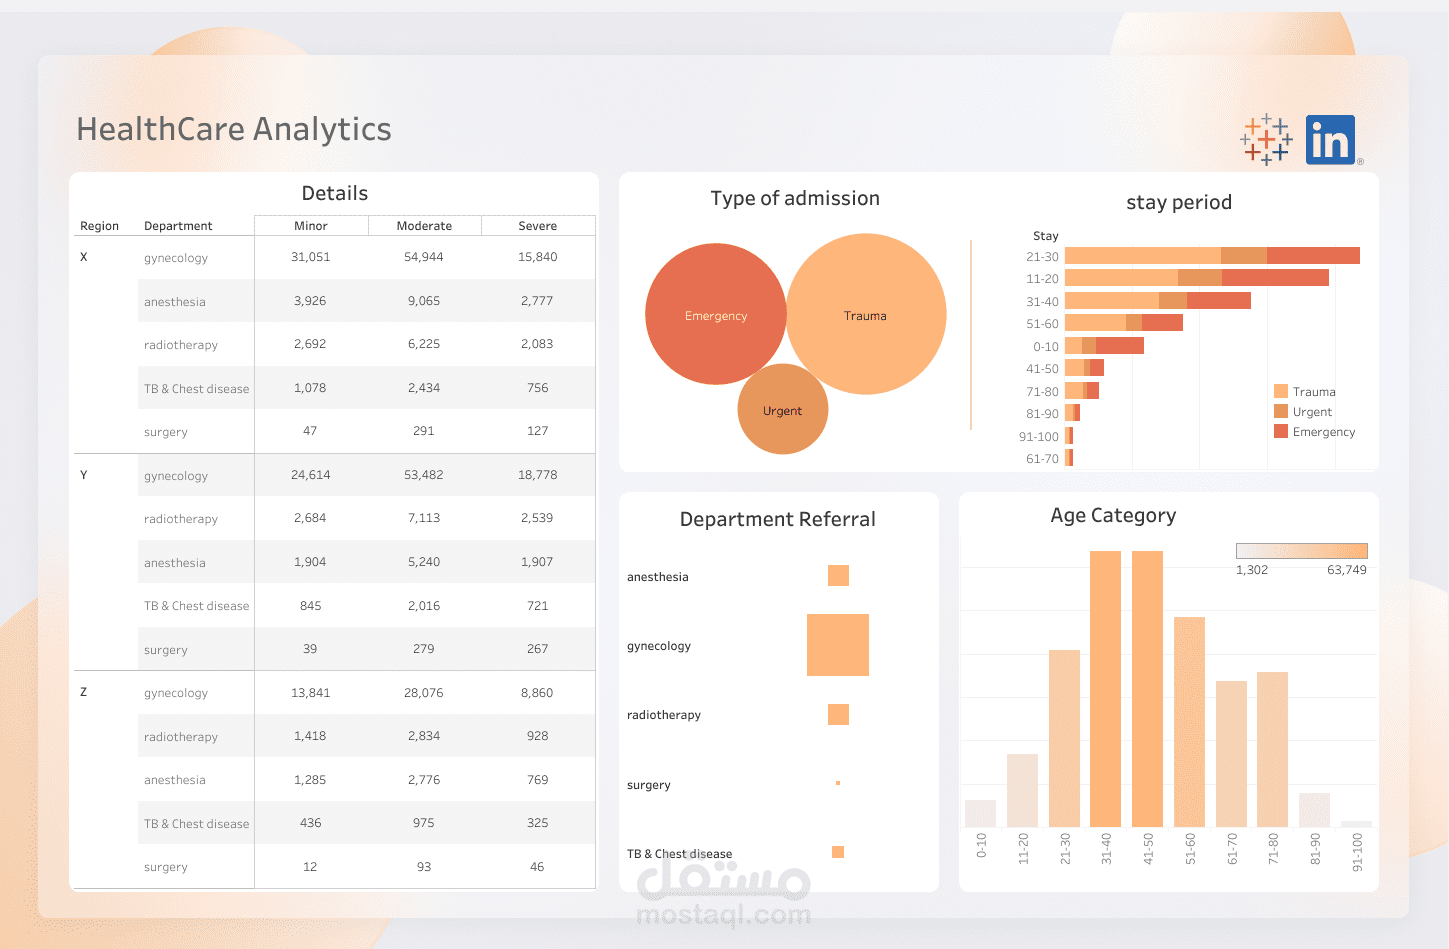Select the TB & Chest disease referral square

(838, 852)
